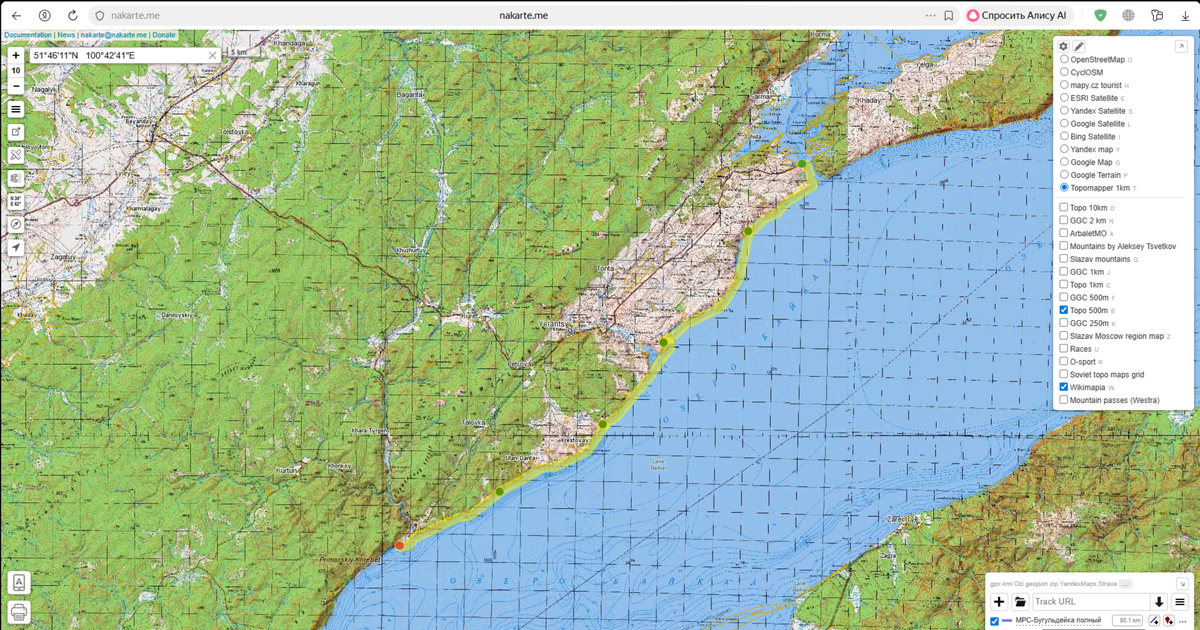The image size is (1200, 630).
Task: Open the Donate link
Action: point(164,35)
